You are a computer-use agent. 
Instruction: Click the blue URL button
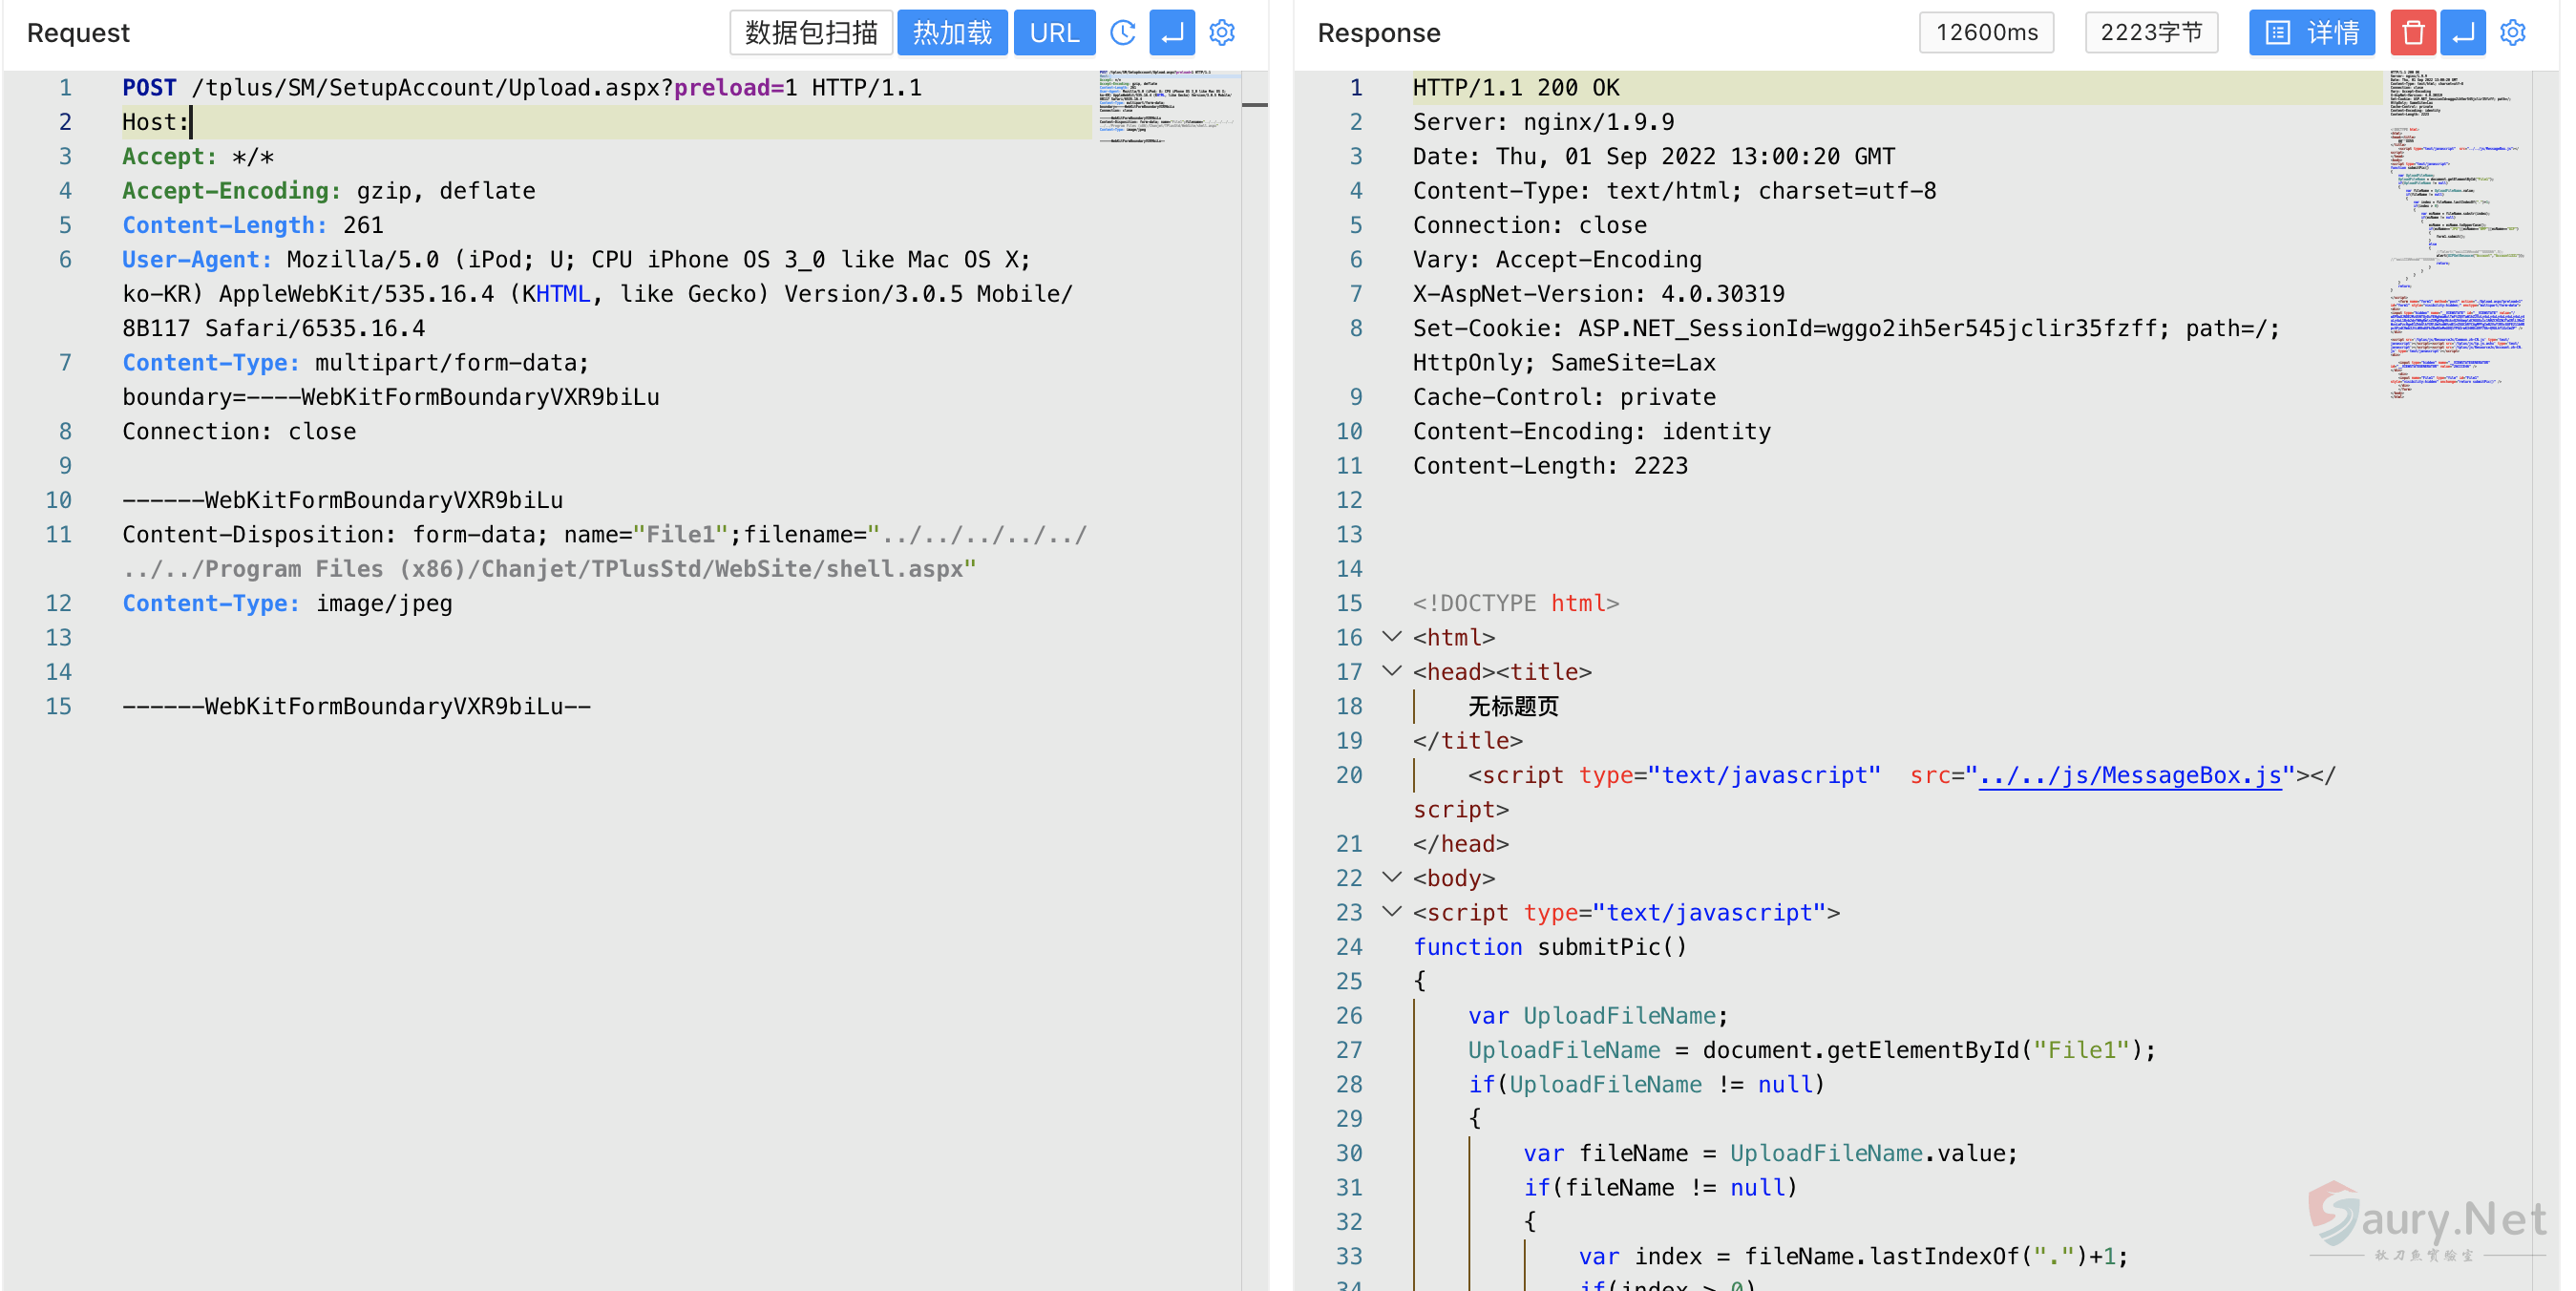pyautogui.click(x=1054, y=33)
